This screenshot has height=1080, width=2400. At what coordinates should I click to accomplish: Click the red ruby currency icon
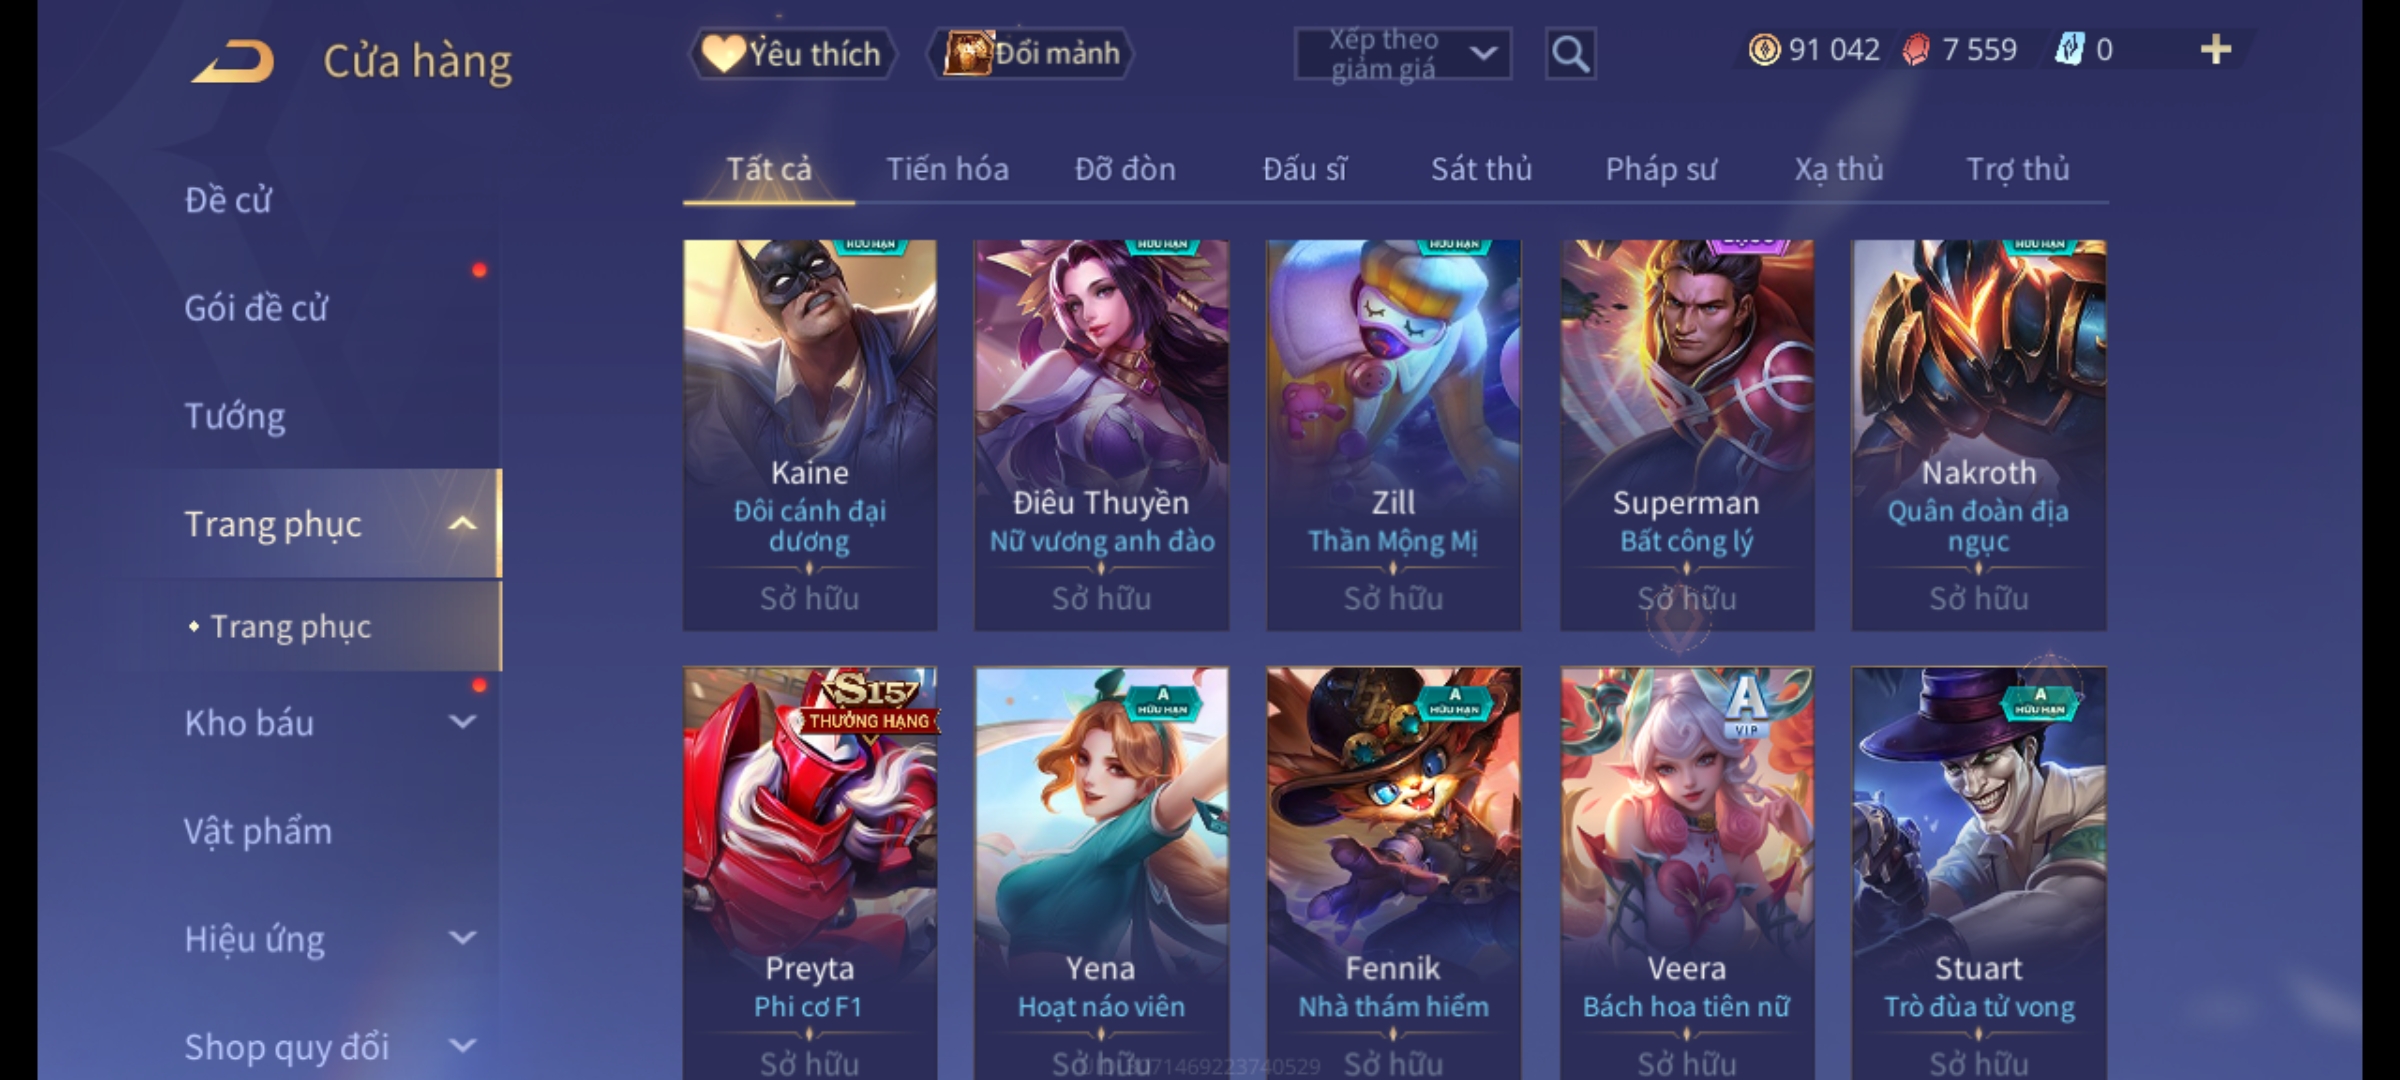pos(1916,50)
